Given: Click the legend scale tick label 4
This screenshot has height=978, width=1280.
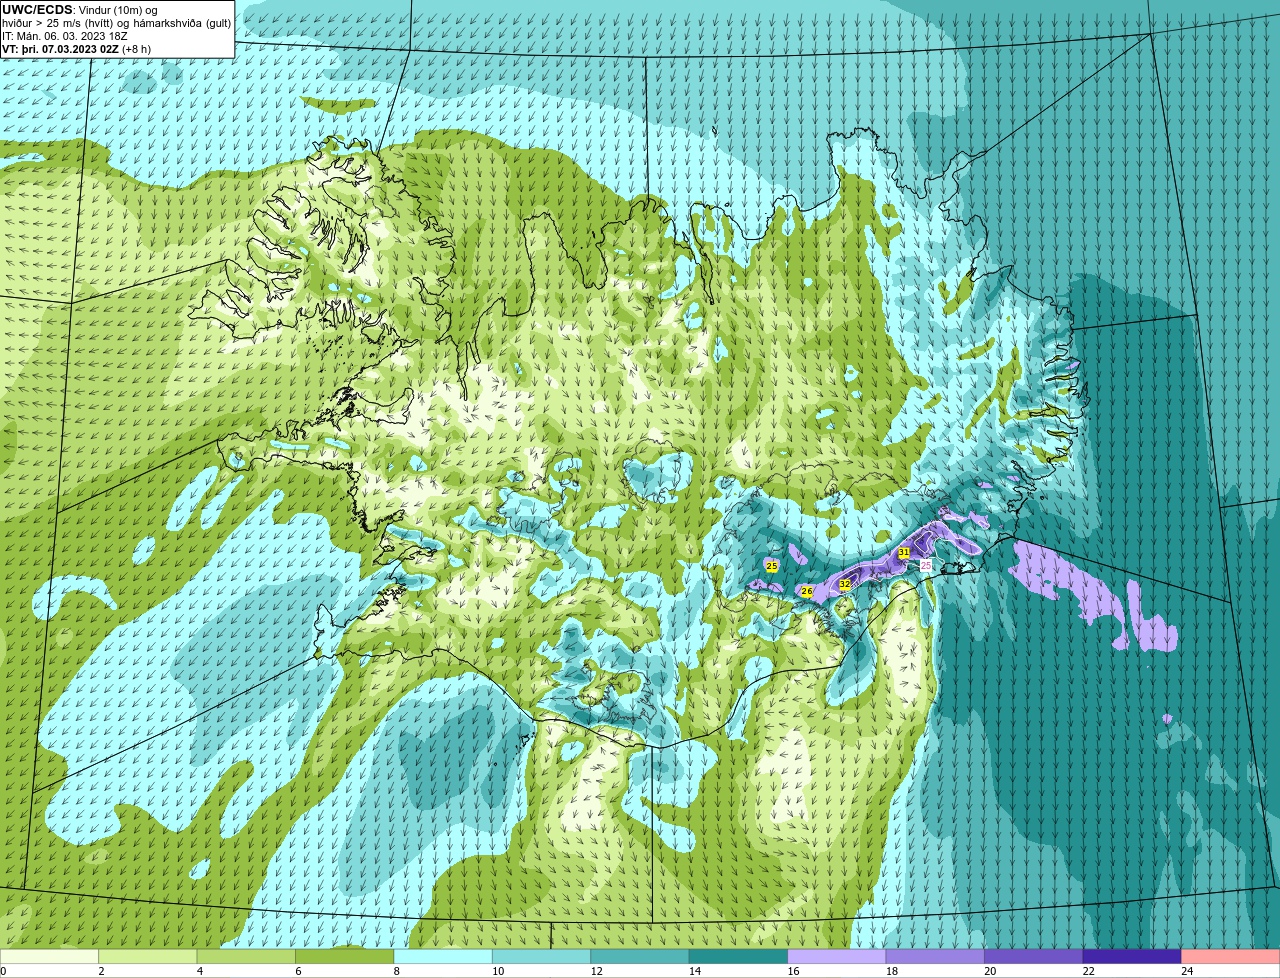Looking at the screenshot, I should [199, 971].
